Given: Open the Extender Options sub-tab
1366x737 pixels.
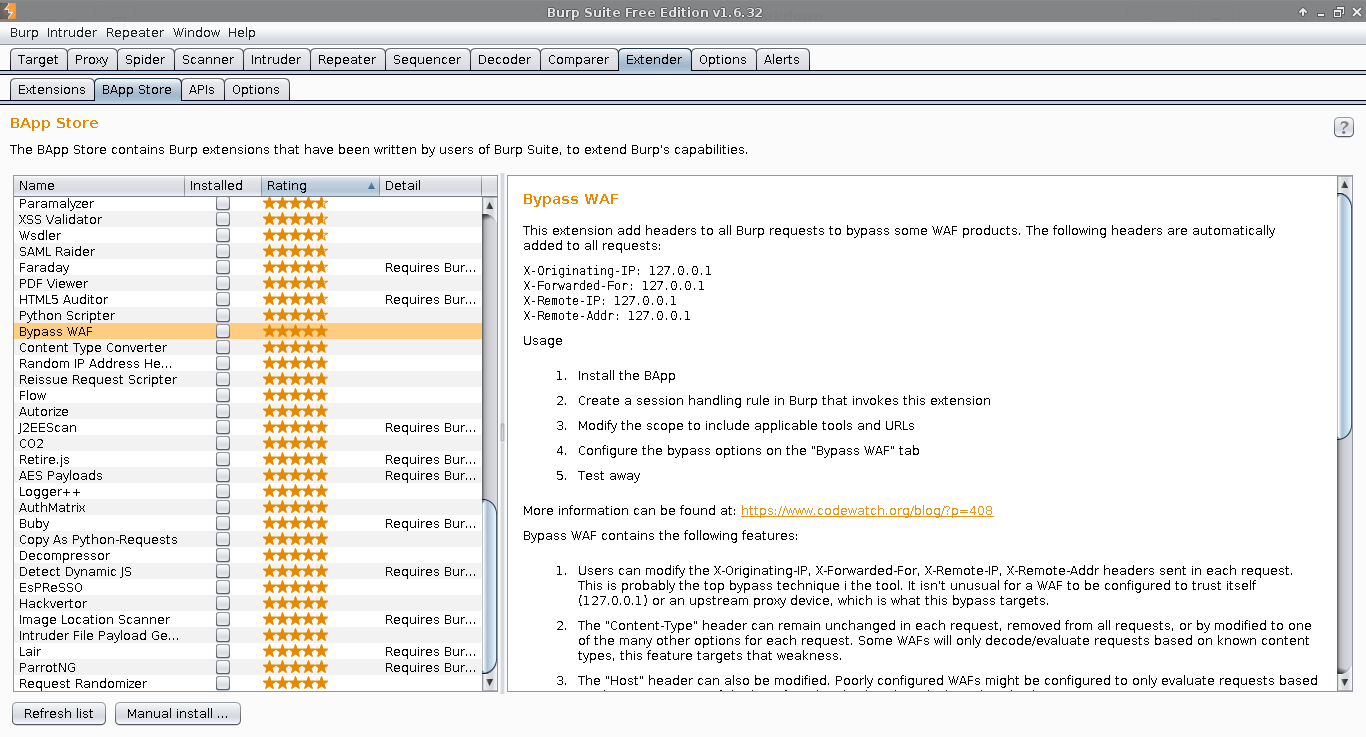Looking at the screenshot, I should (256, 90).
